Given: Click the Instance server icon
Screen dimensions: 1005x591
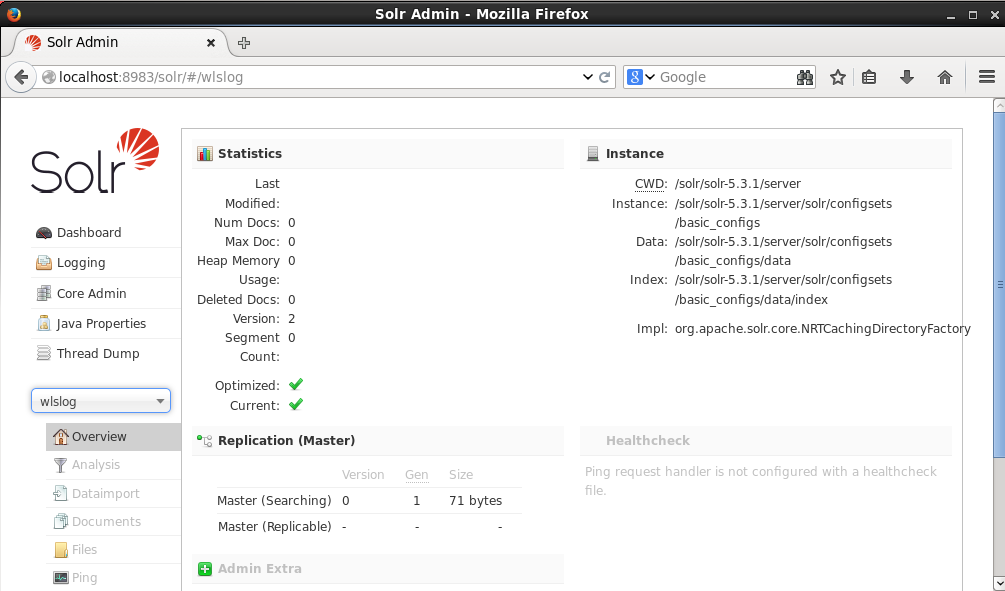Looking at the screenshot, I should pyautogui.click(x=593, y=154).
